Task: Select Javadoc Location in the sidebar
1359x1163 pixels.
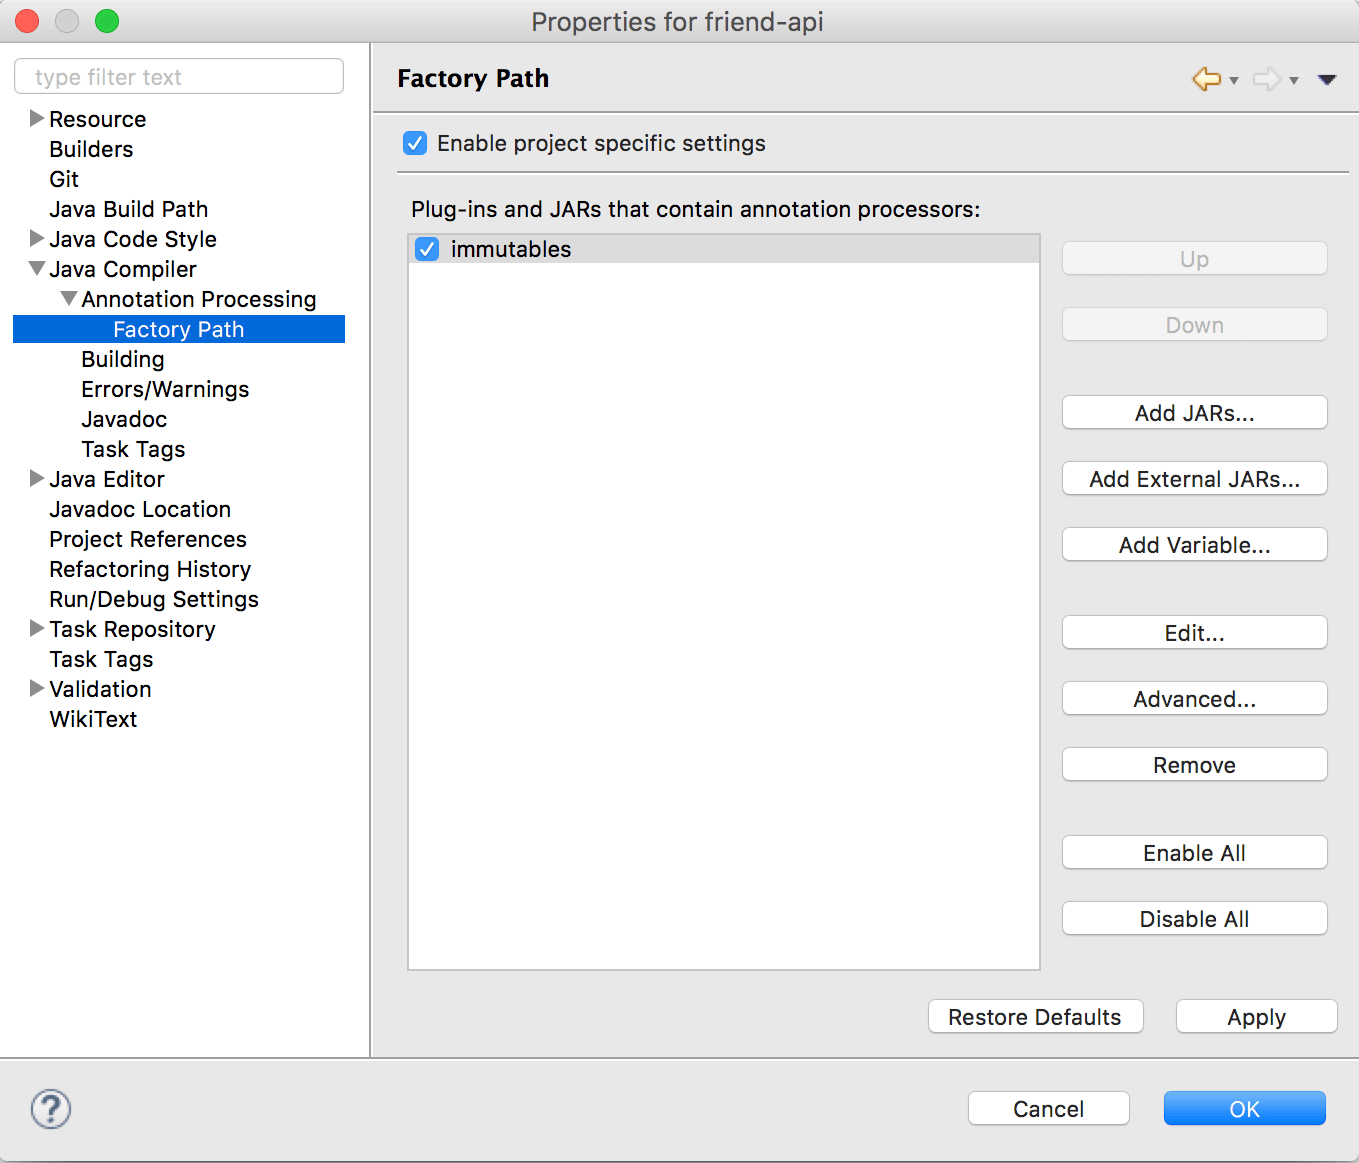Action: coord(140,509)
